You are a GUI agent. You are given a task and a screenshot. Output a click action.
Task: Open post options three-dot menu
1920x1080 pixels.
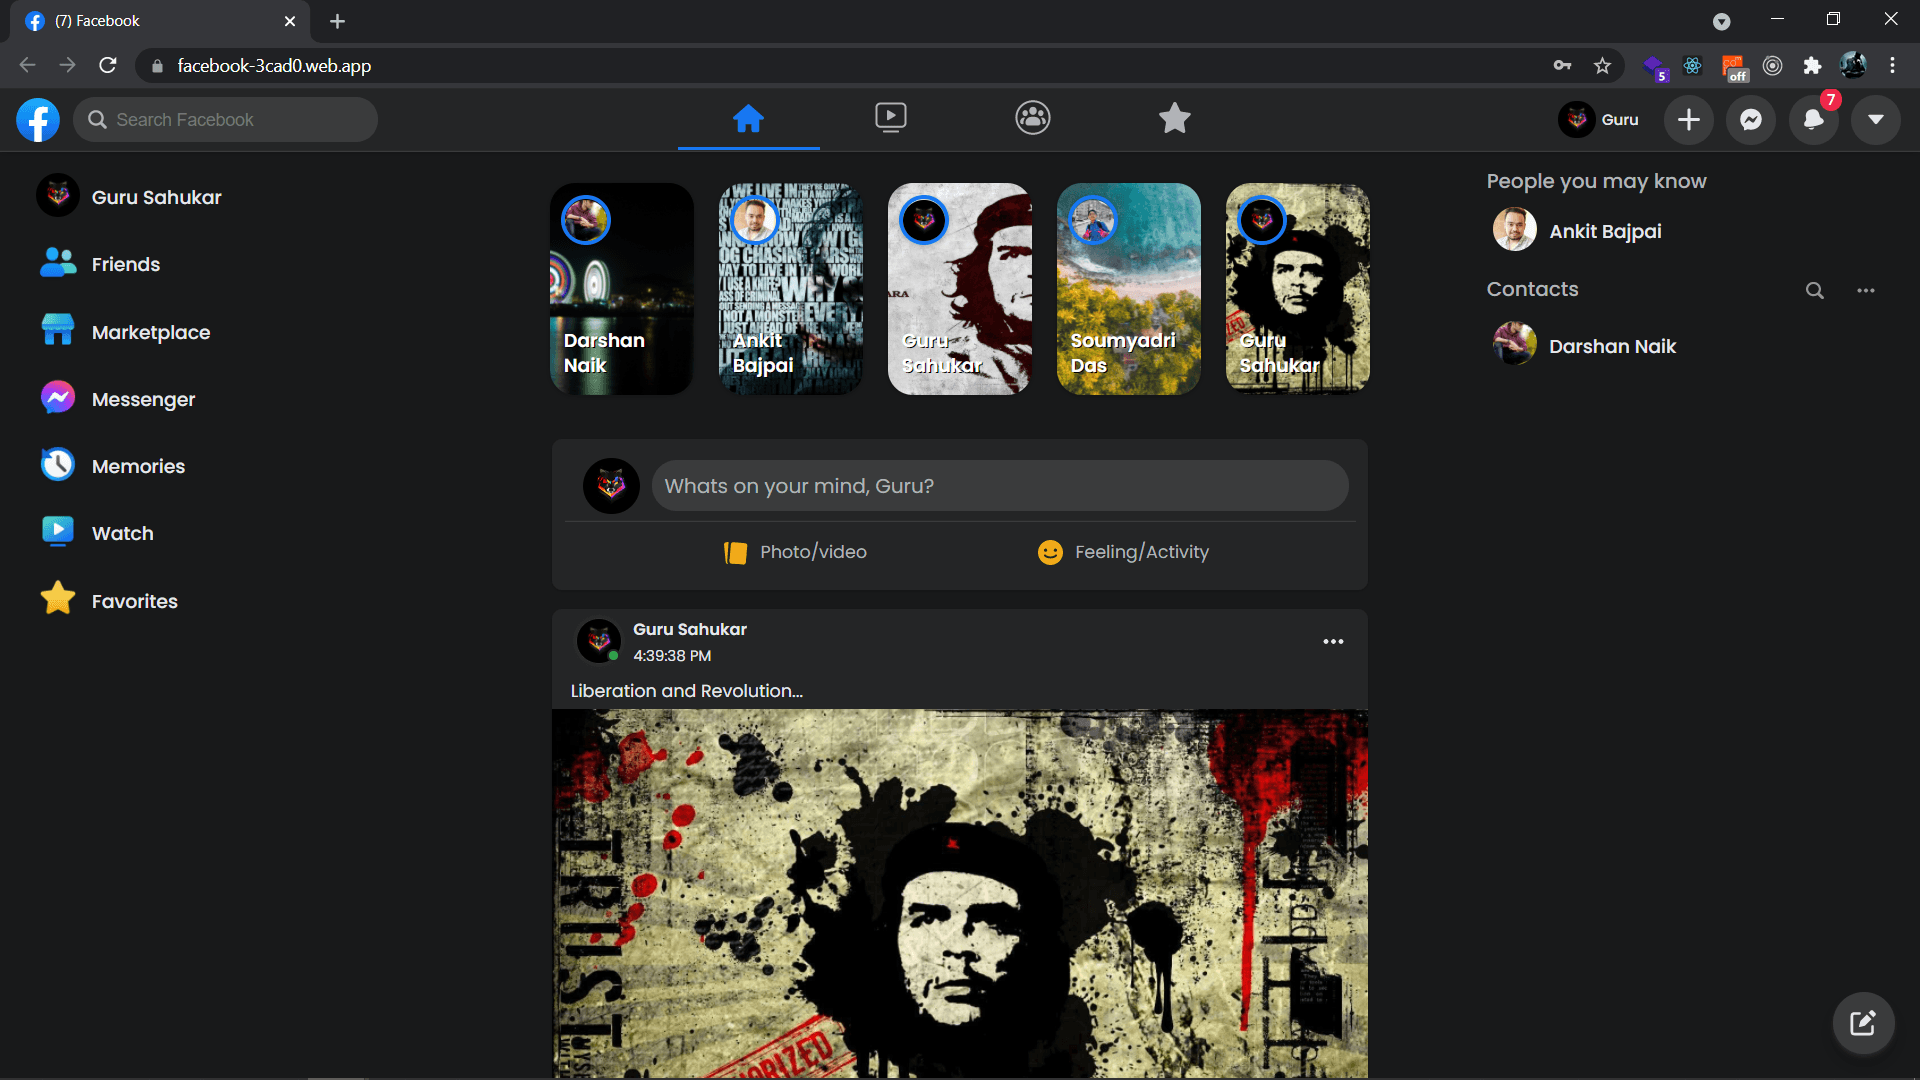(1333, 642)
